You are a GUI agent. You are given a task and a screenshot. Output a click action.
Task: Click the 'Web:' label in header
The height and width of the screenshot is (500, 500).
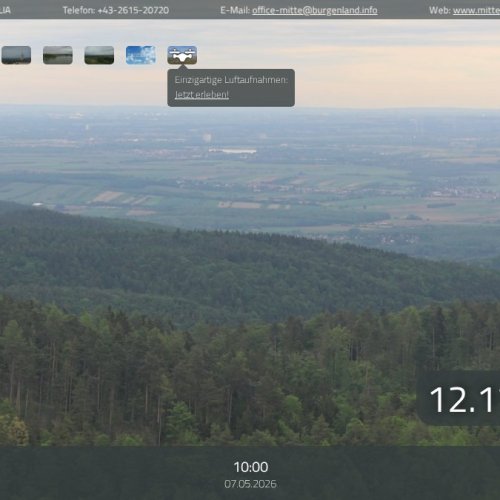(440, 10)
